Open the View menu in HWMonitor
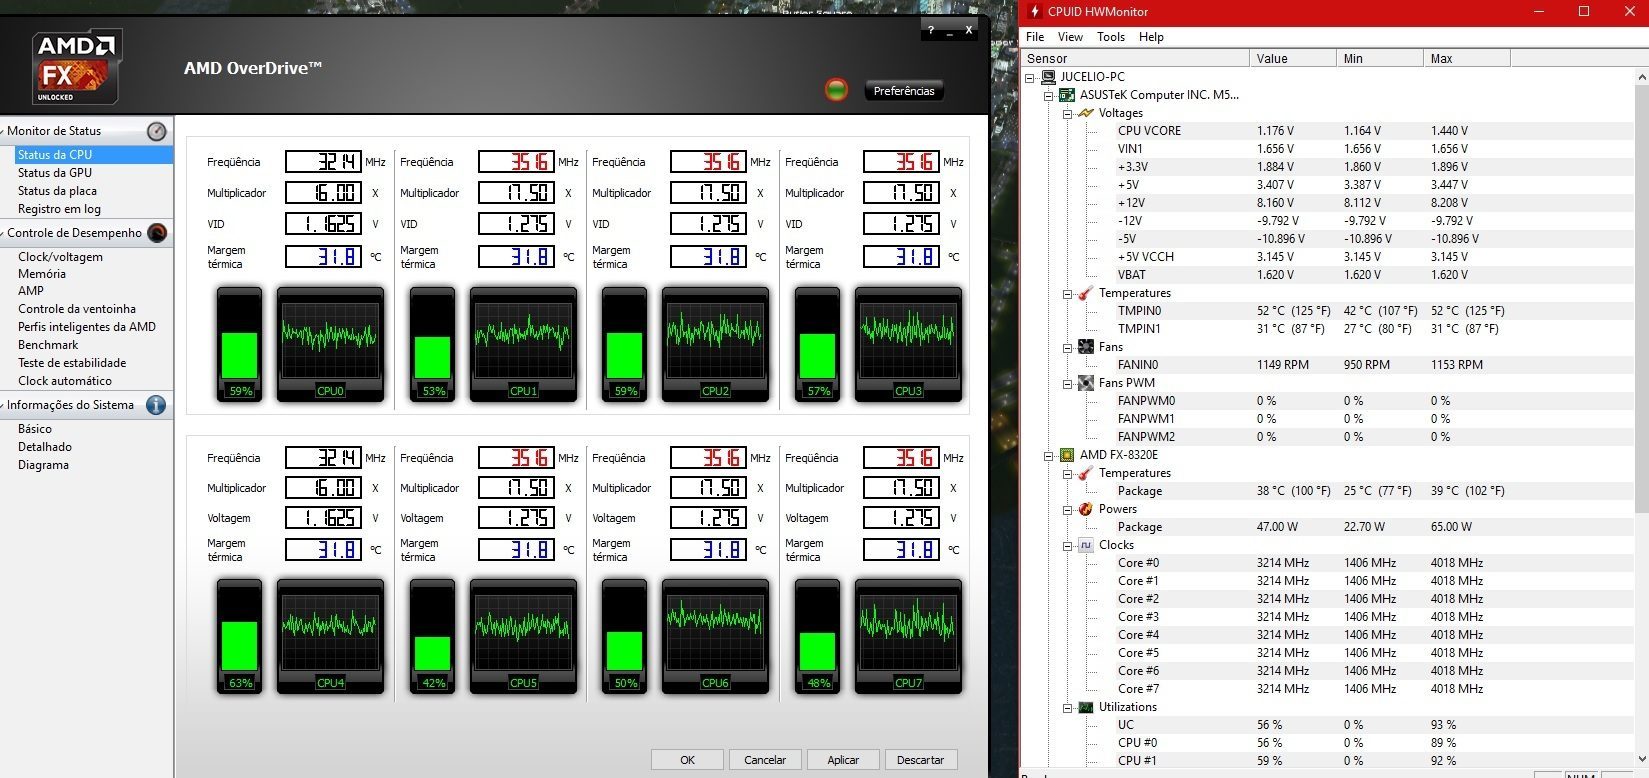The image size is (1649, 778). pos(1070,37)
